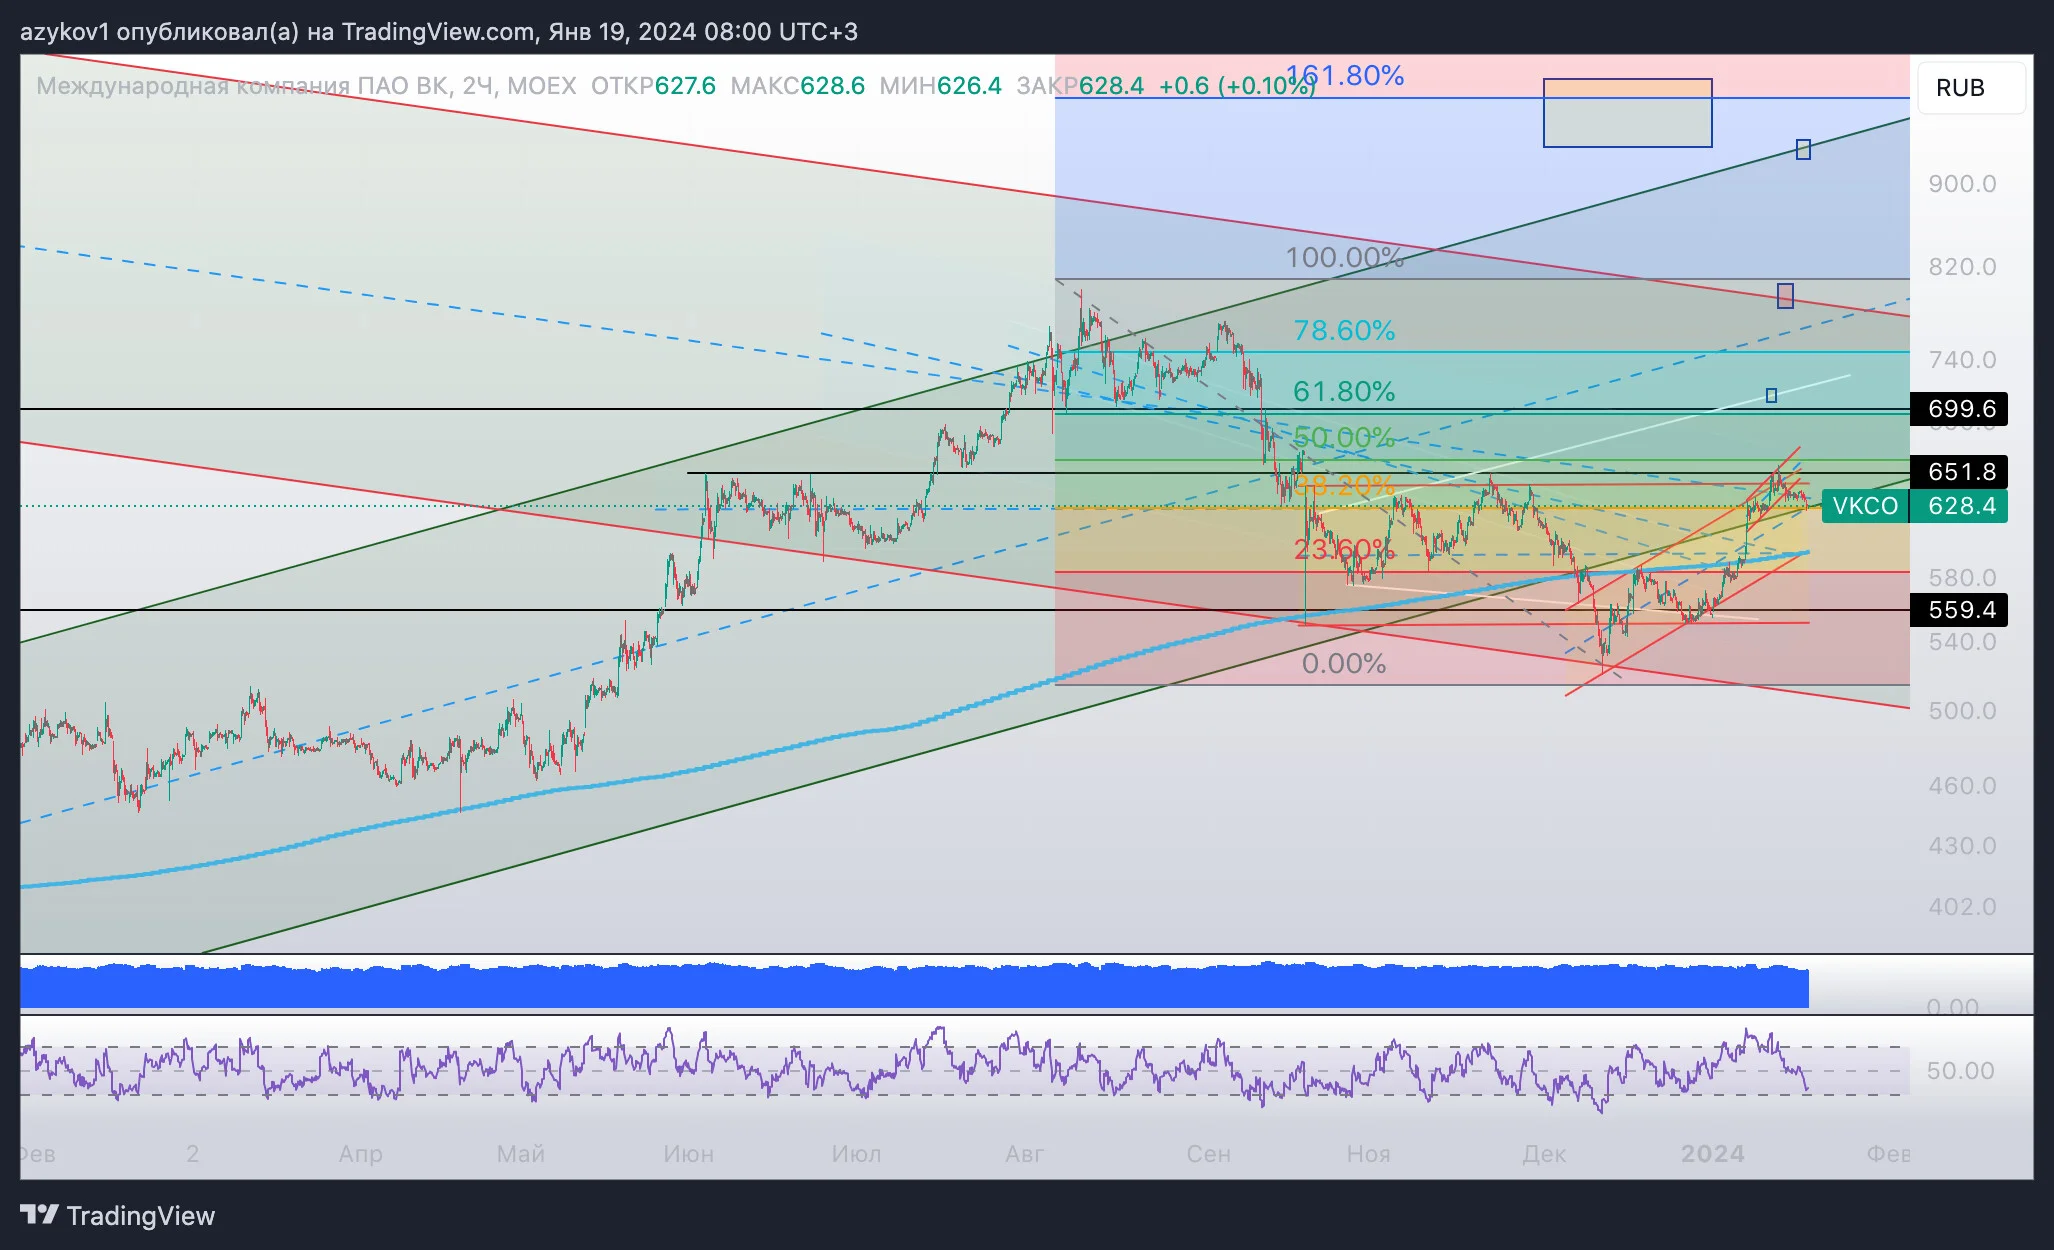Click the 2024 label on time axis
This screenshot has width=2054, height=1250.
pos(1712,1154)
